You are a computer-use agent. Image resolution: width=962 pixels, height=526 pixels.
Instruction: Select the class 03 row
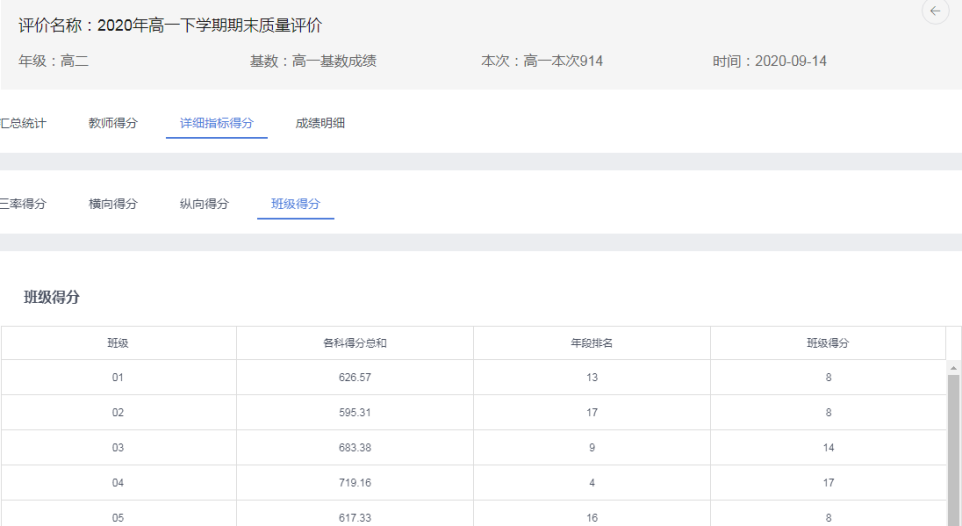tap(474, 447)
